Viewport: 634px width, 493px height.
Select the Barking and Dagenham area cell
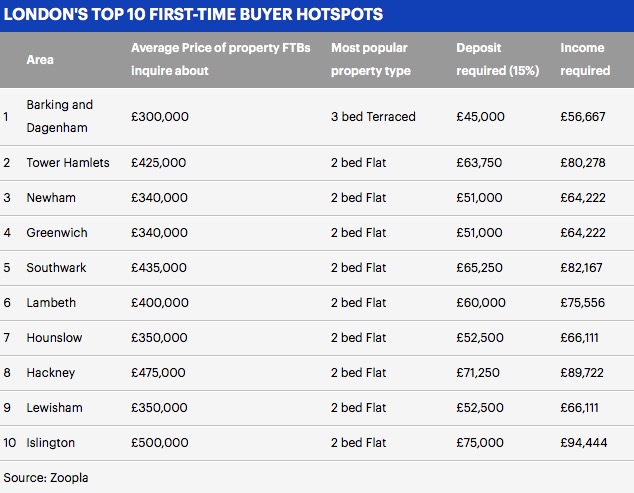(x=60, y=116)
